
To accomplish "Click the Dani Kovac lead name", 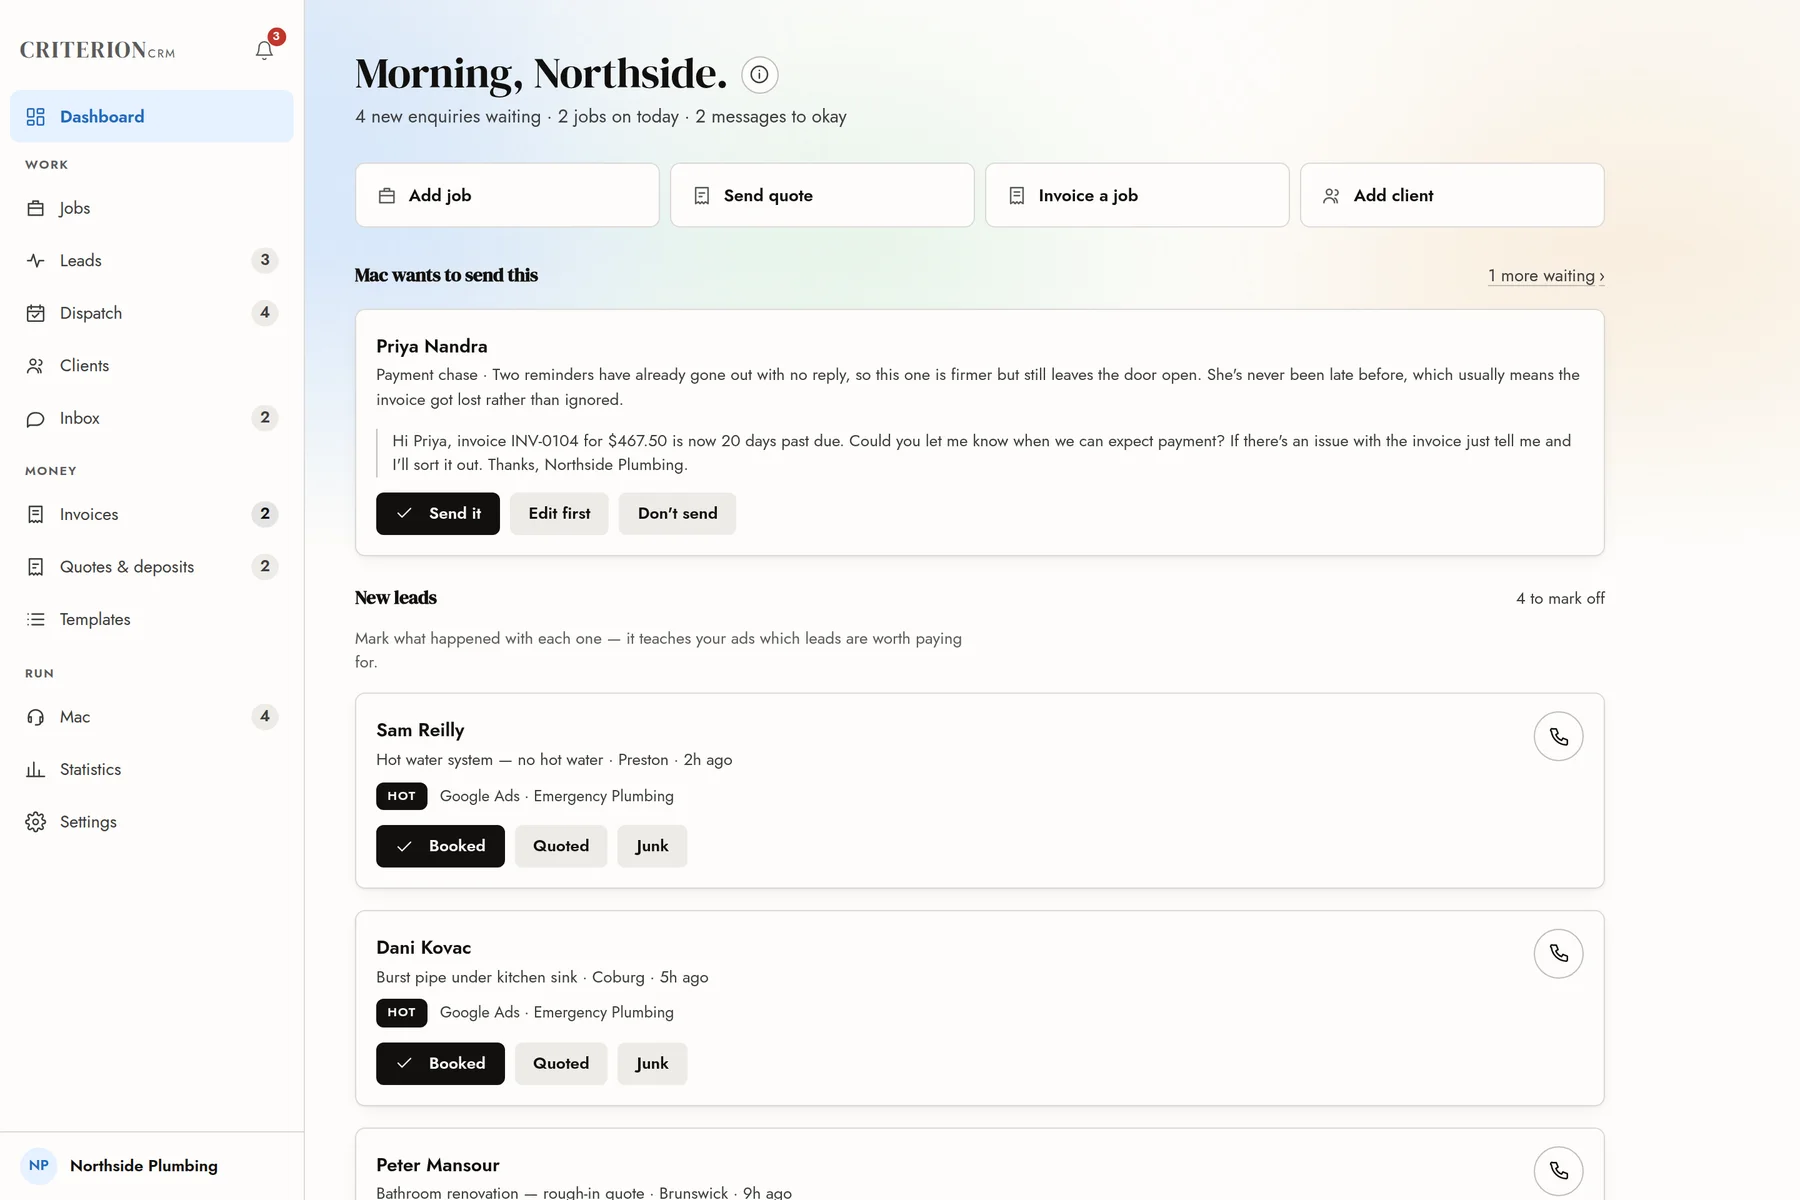I will click(x=424, y=947).
